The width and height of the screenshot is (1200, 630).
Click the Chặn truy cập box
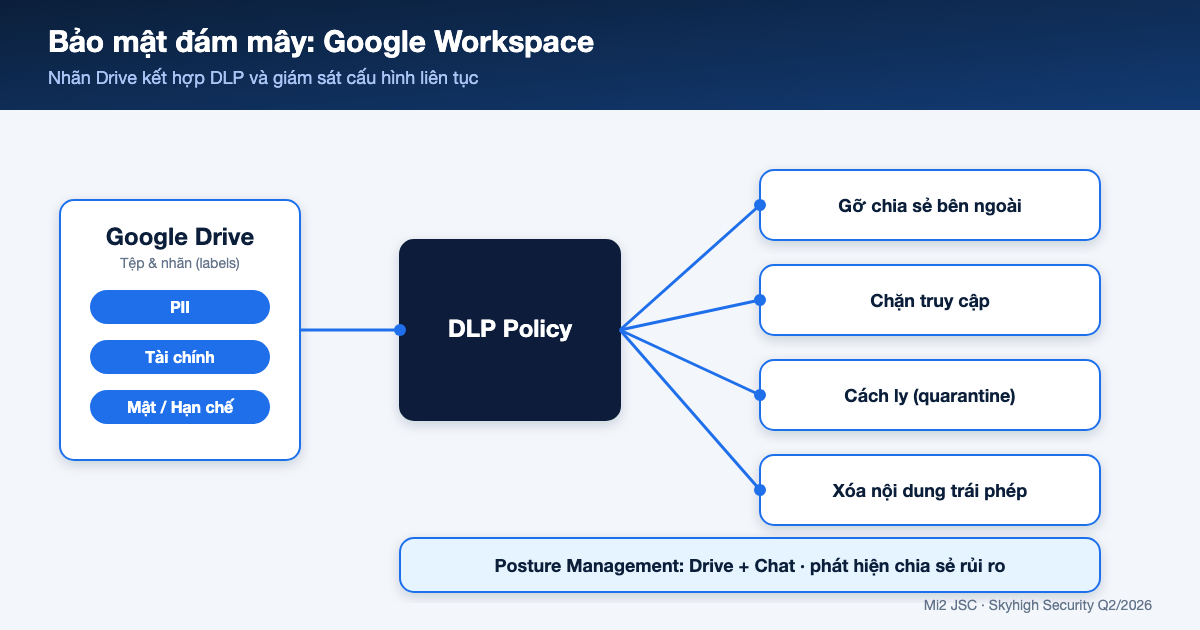tap(930, 300)
